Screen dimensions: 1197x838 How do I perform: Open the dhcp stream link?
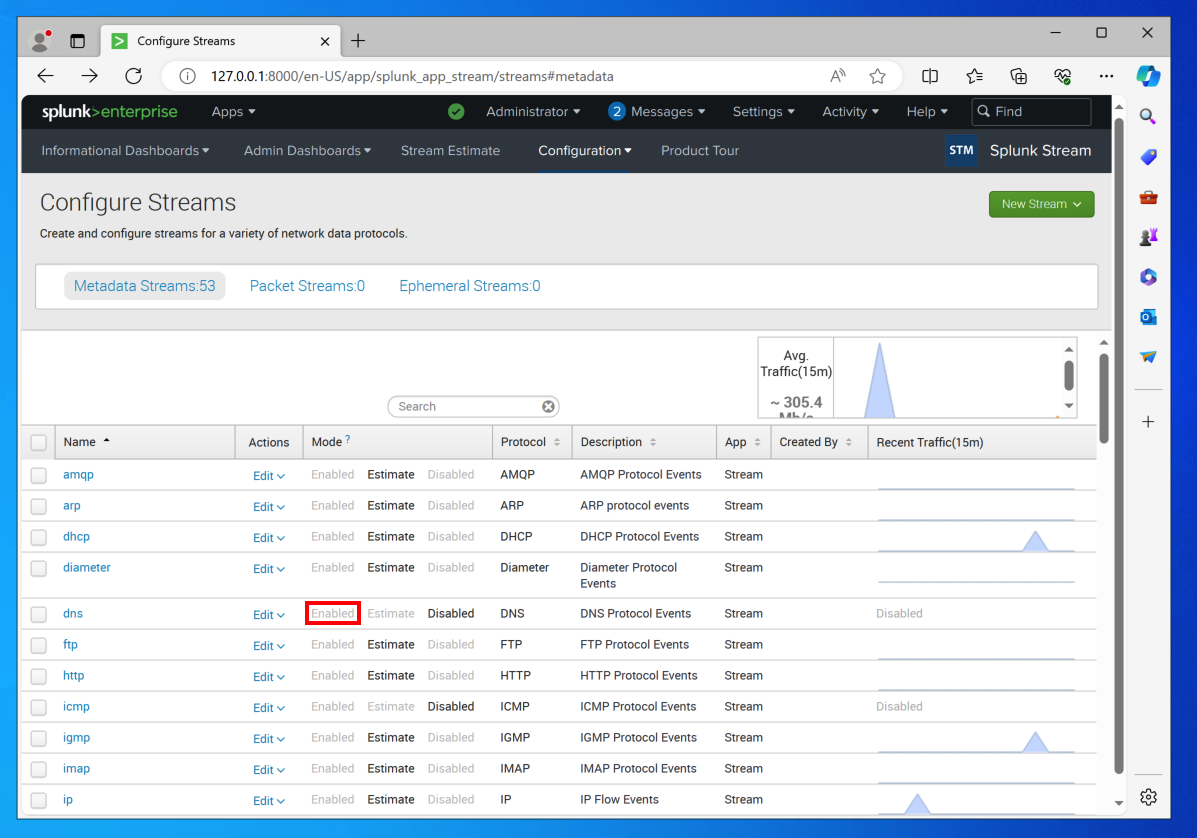click(x=76, y=537)
